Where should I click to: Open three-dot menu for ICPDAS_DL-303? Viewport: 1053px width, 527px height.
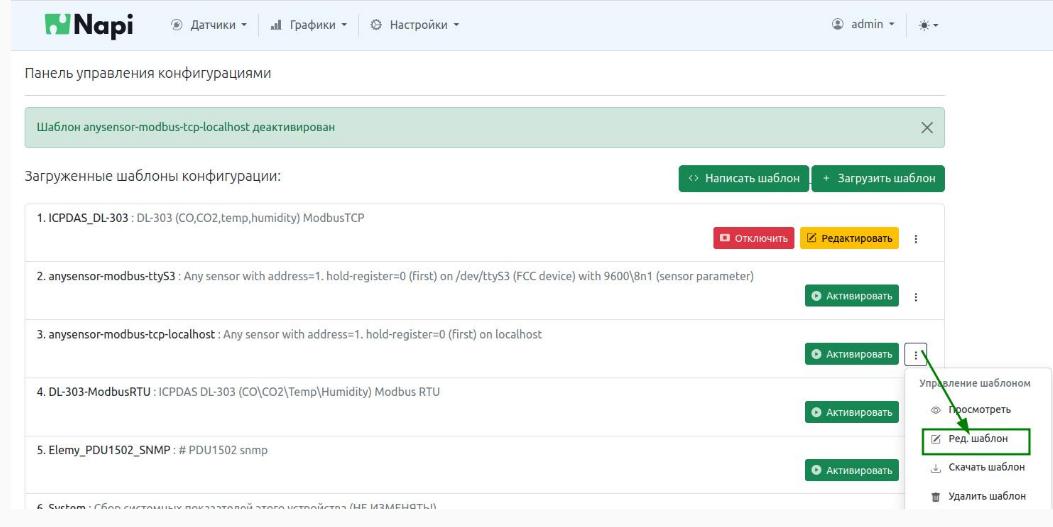point(916,239)
